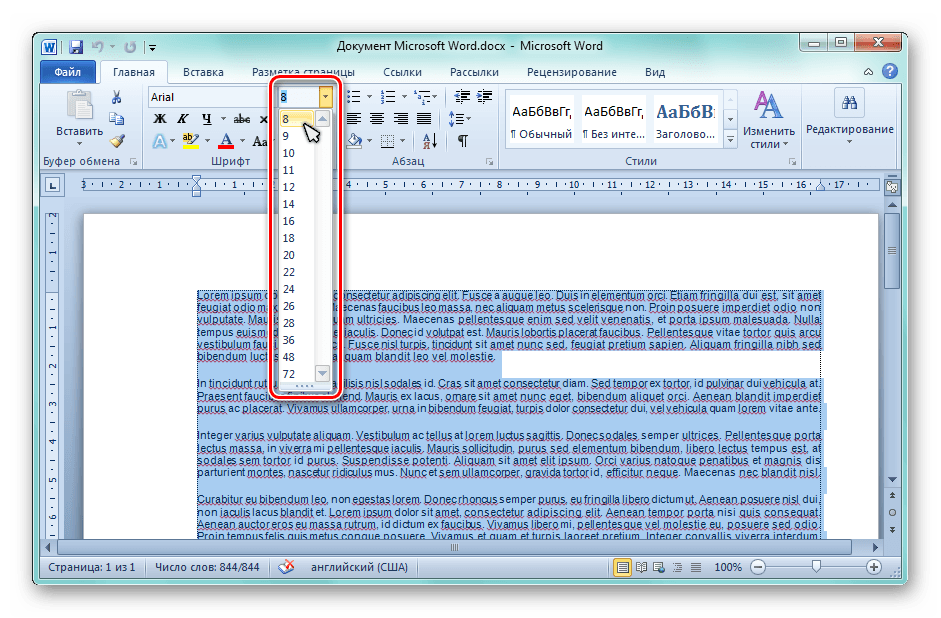
Task: Click the Cut scissors icon
Action: tap(117, 97)
